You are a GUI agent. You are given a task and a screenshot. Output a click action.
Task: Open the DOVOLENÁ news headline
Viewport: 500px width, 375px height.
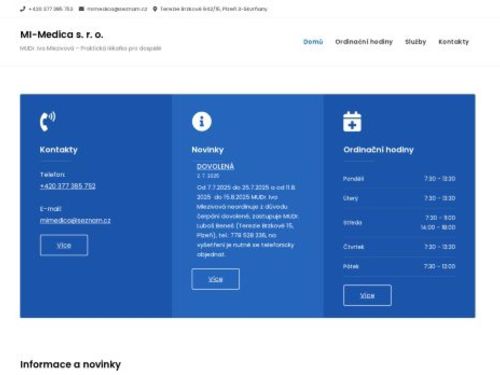(215, 166)
